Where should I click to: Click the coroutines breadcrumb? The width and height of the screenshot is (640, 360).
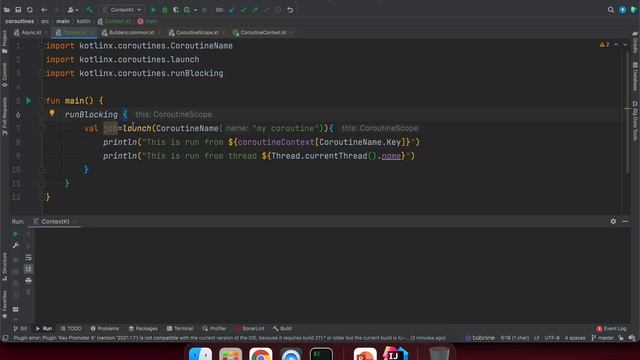pyautogui.click(x=20, y=21)
